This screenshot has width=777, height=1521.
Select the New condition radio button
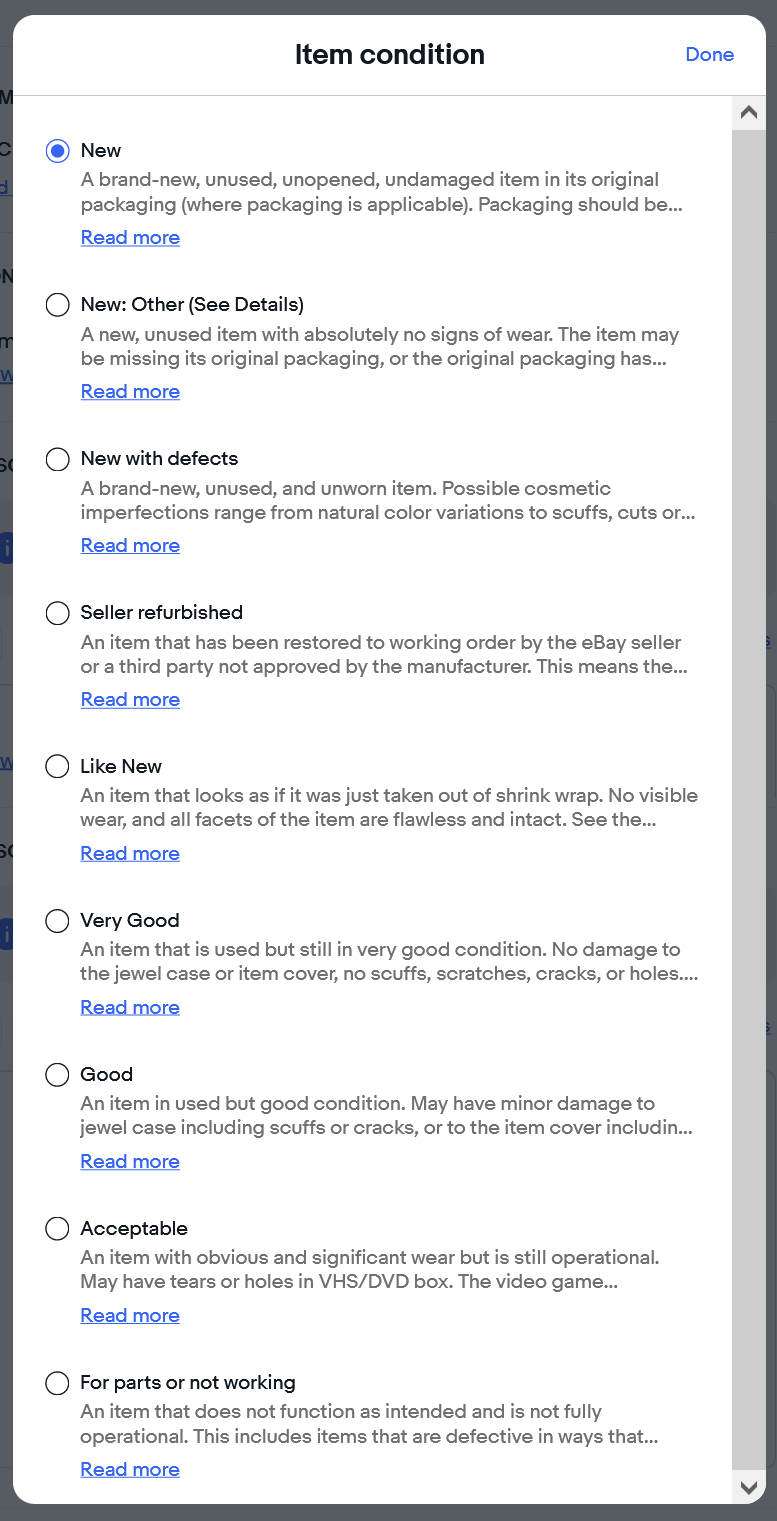[x=58, y=150]
